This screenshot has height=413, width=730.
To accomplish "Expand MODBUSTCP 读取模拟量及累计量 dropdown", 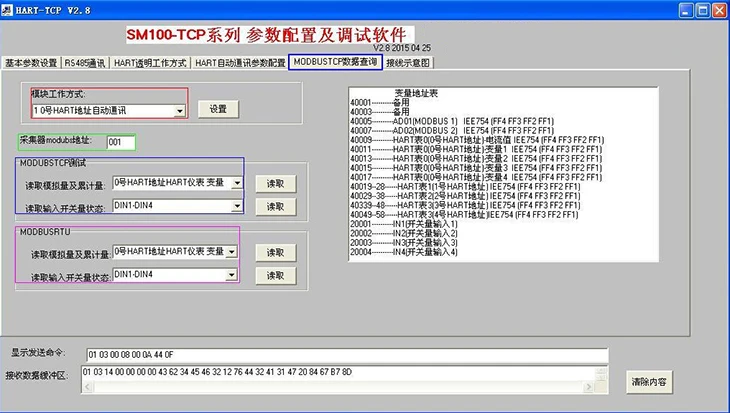I will coord(237,183).
